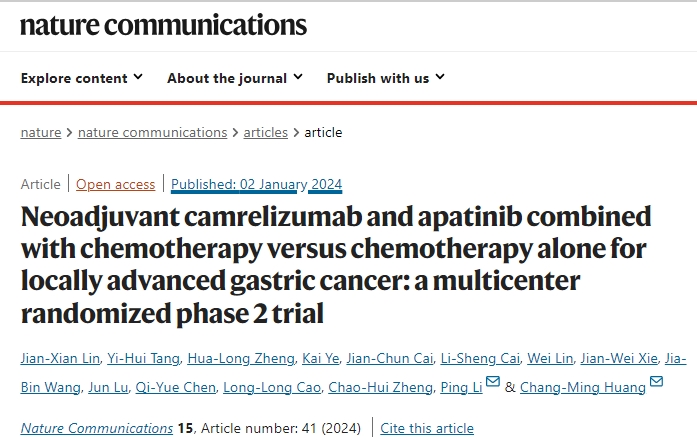This screenshot has width=697, height=440.
Task: Open the About the journal dropdown
Action: pos(235,78)
